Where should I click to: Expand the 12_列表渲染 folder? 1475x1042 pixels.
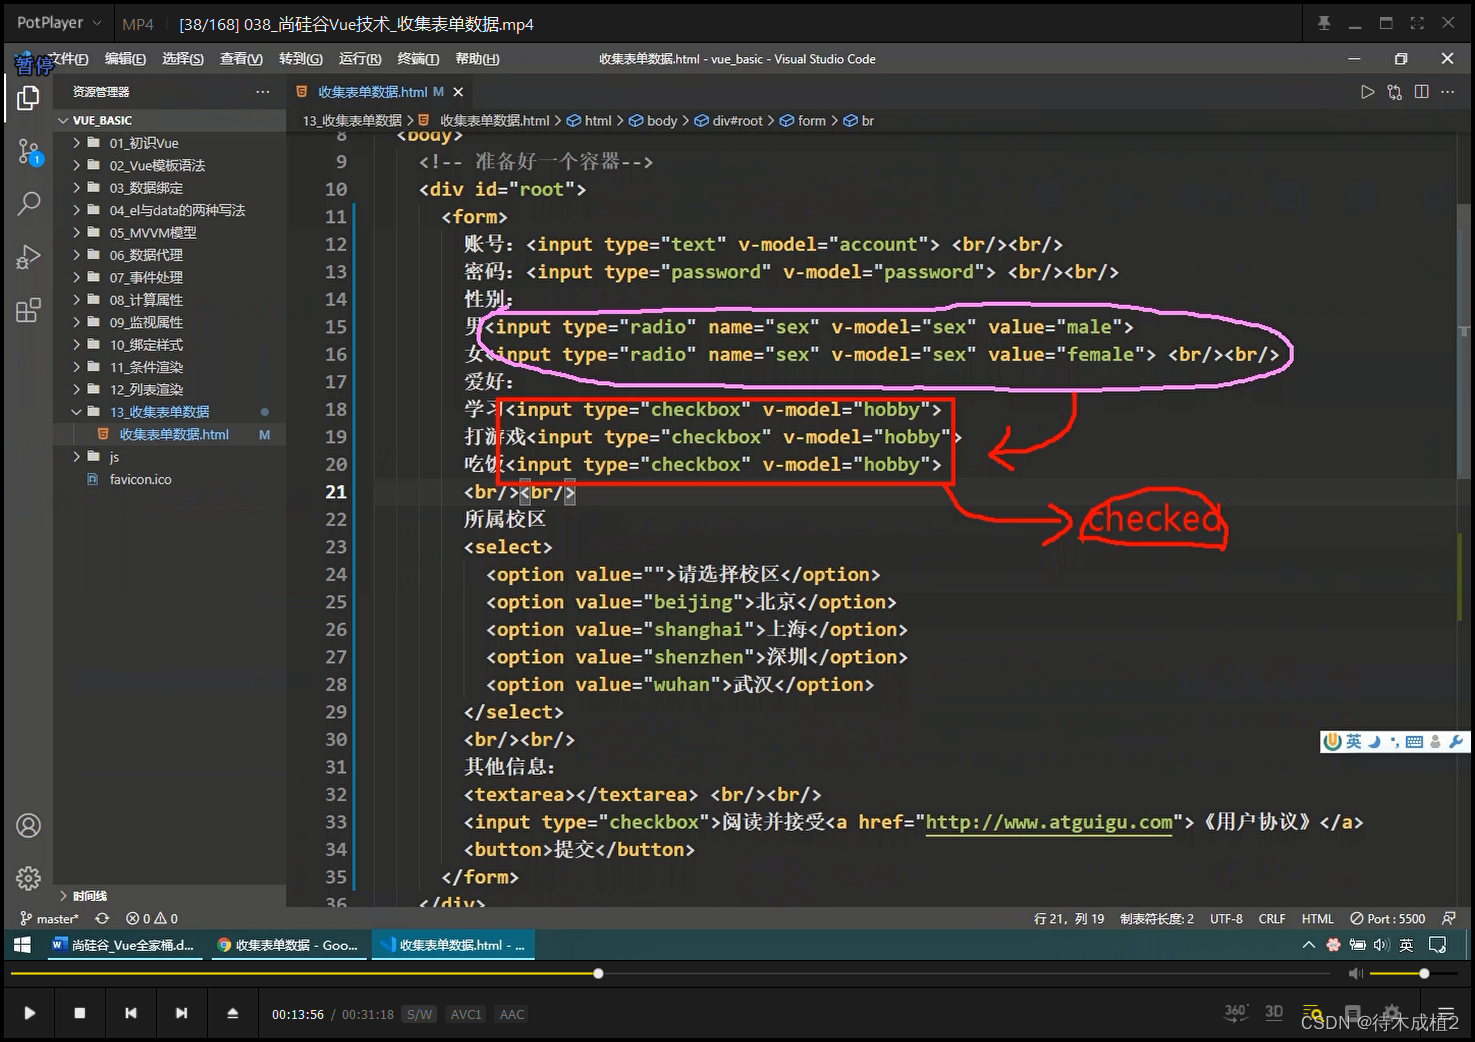click(x=169, y=389)
